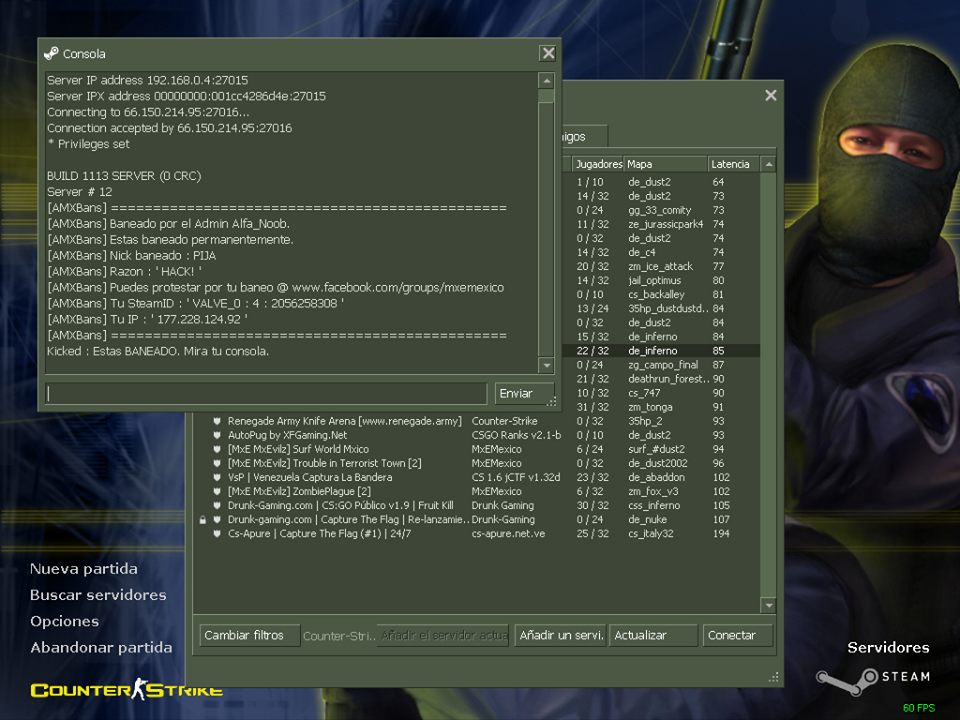This screenshot has height=720, width=960.
Task: Click shield icon of Capture The Flag Re-lanzamiento row
Action: pyautogui.click(x=217, y=520)
